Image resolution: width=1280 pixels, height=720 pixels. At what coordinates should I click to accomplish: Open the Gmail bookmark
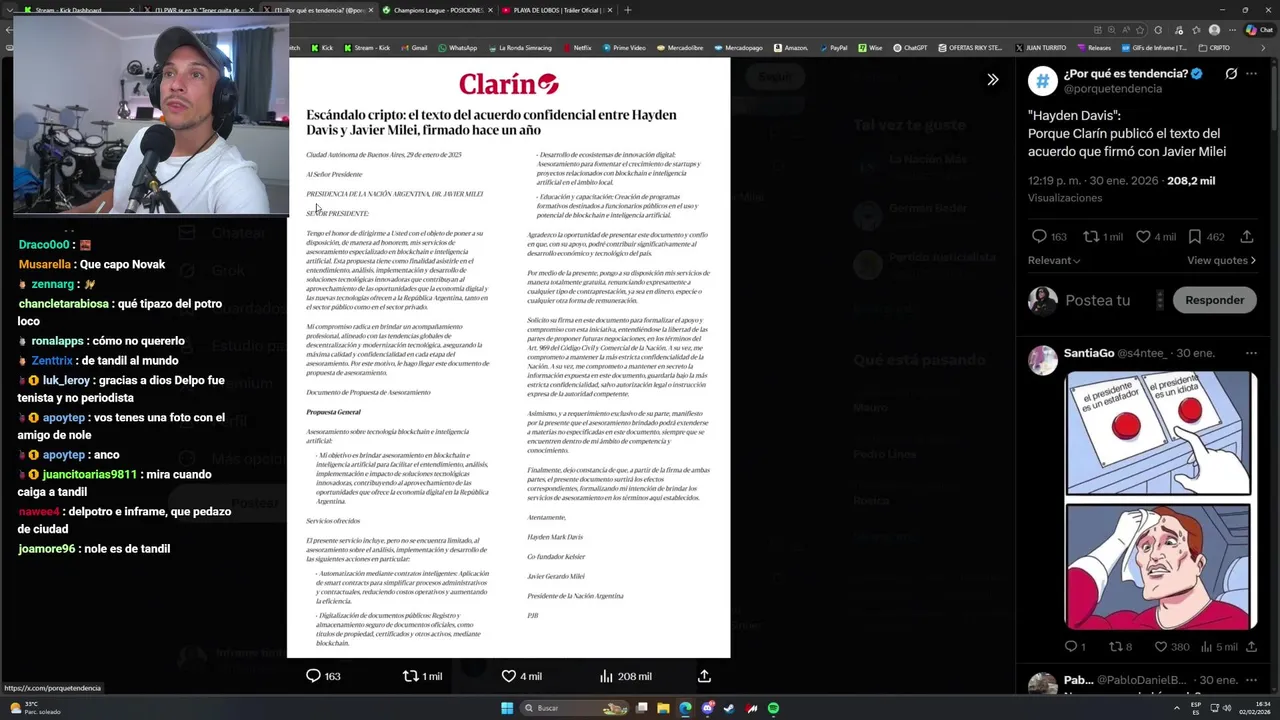414,47
